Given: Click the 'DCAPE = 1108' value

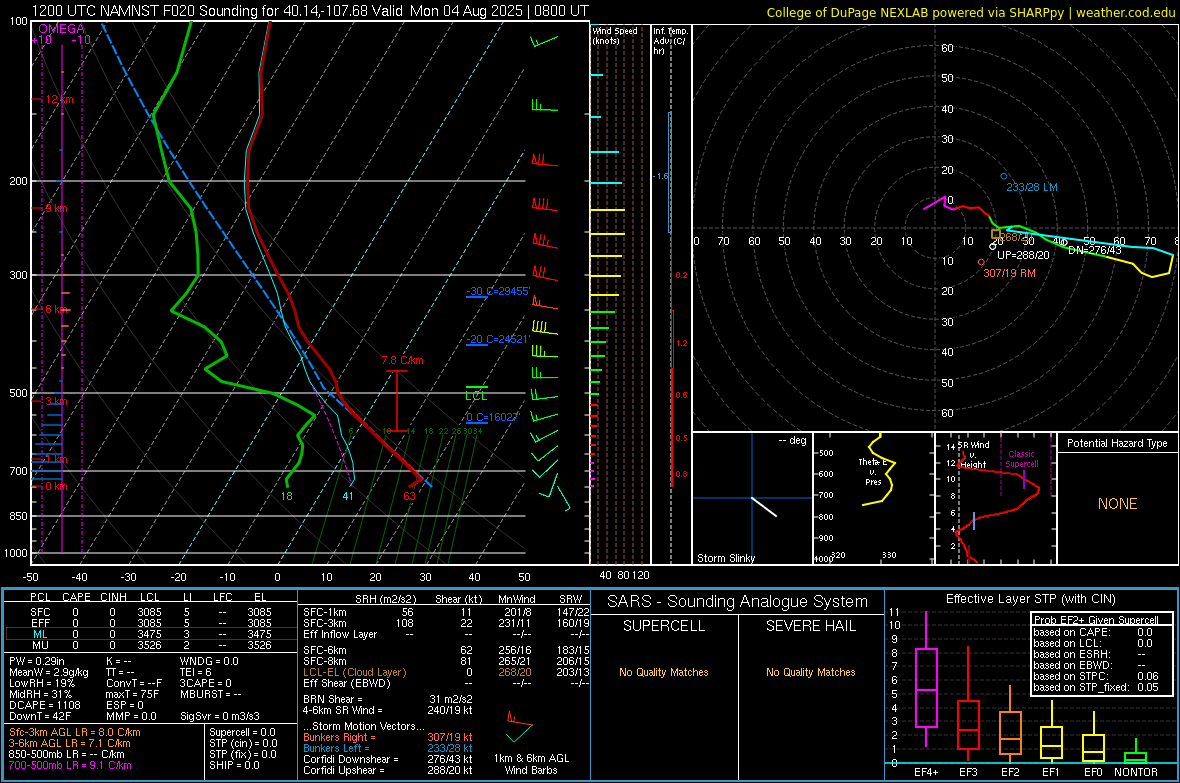Looking at the screenshot, I should pos(44,705).
